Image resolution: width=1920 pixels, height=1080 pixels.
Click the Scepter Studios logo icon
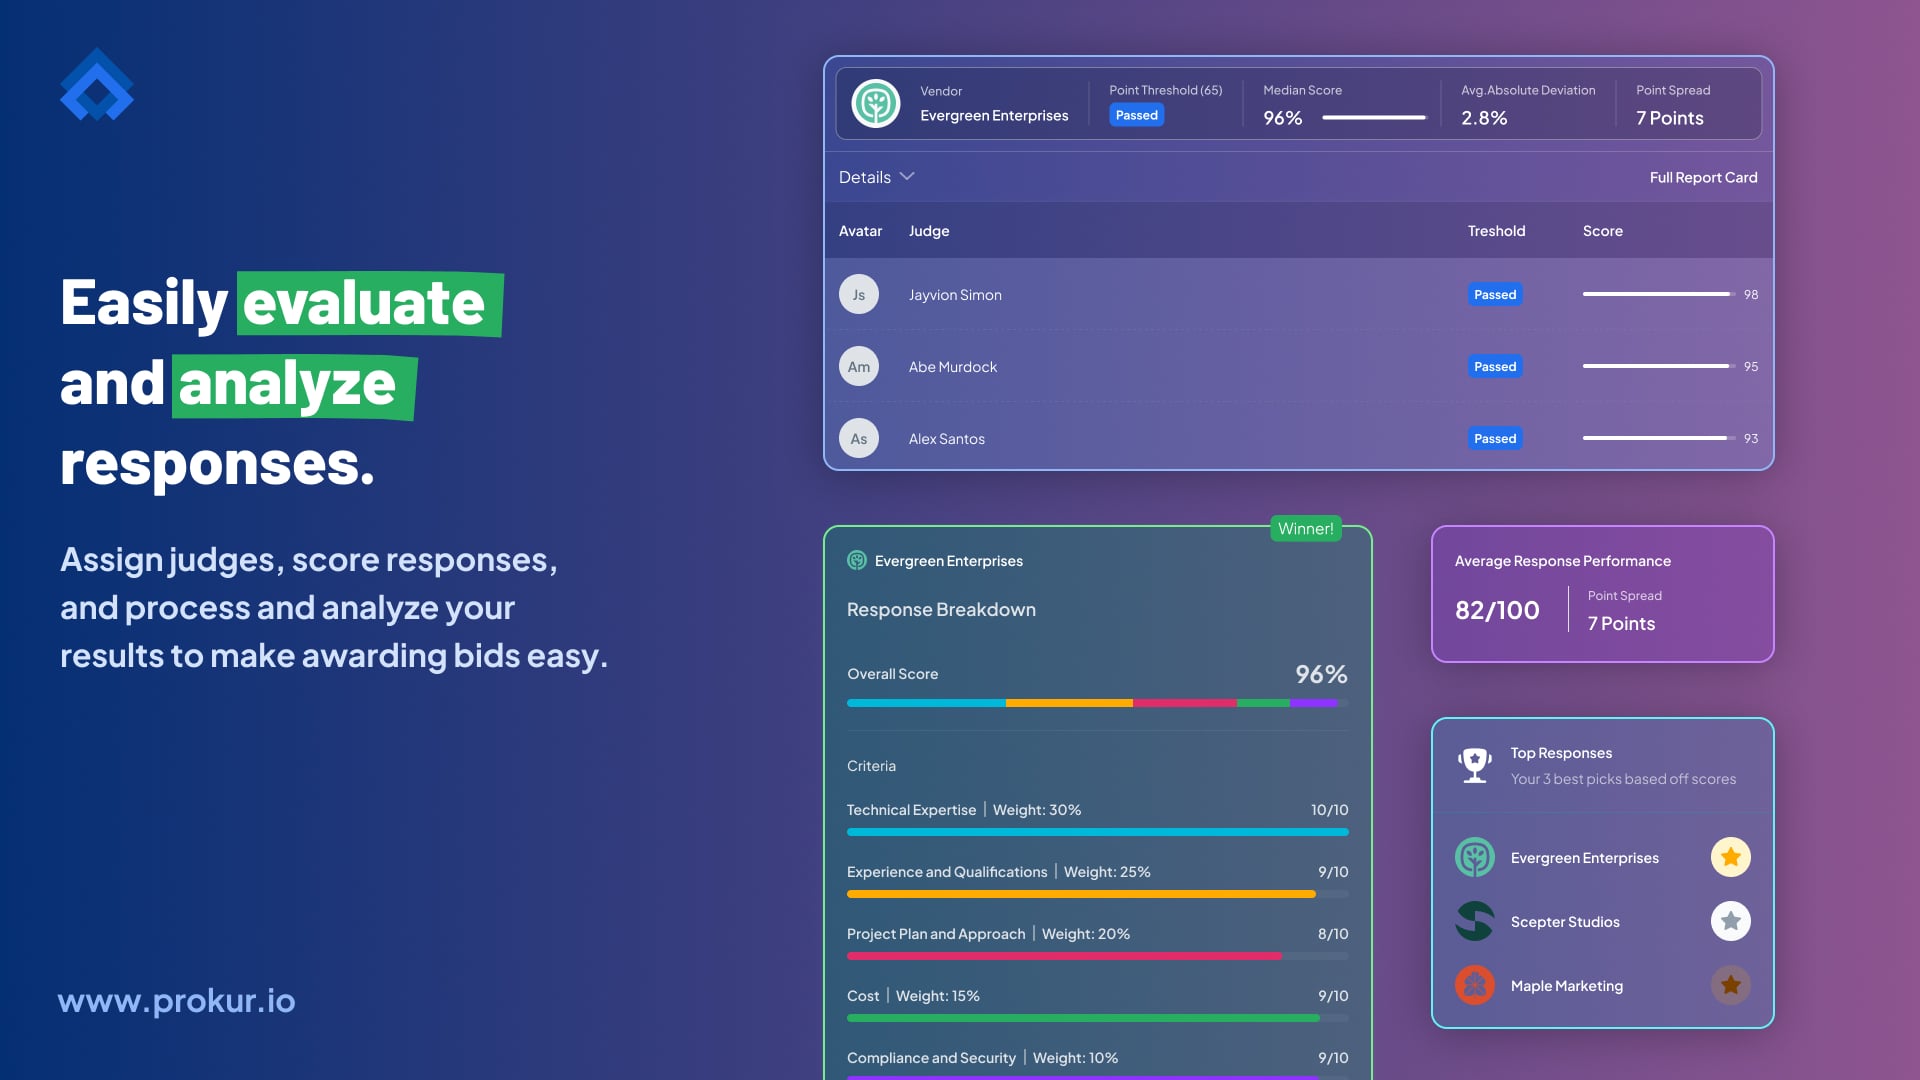point(1474,921)
